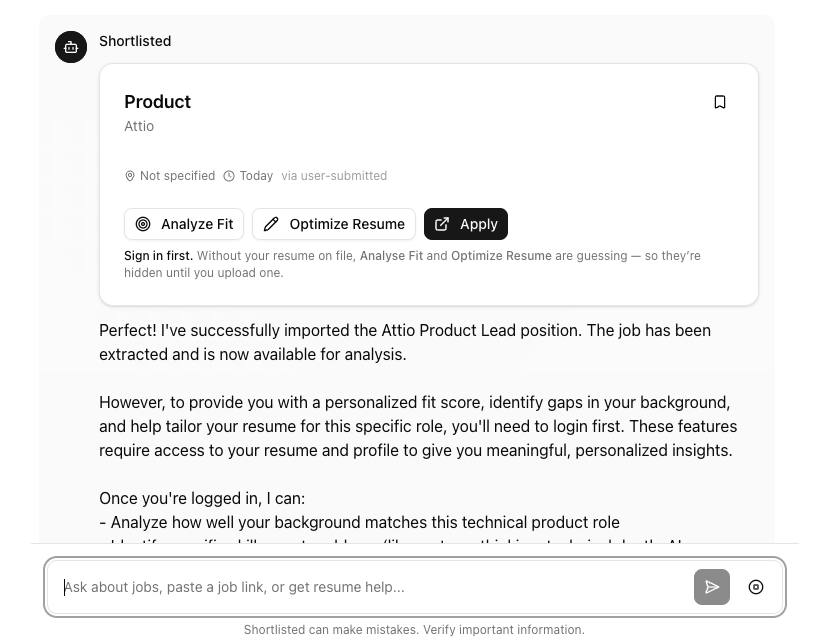Click the Shortlisted bot avatar
This screenshot has width=815, height=642.
pos(71,46)
